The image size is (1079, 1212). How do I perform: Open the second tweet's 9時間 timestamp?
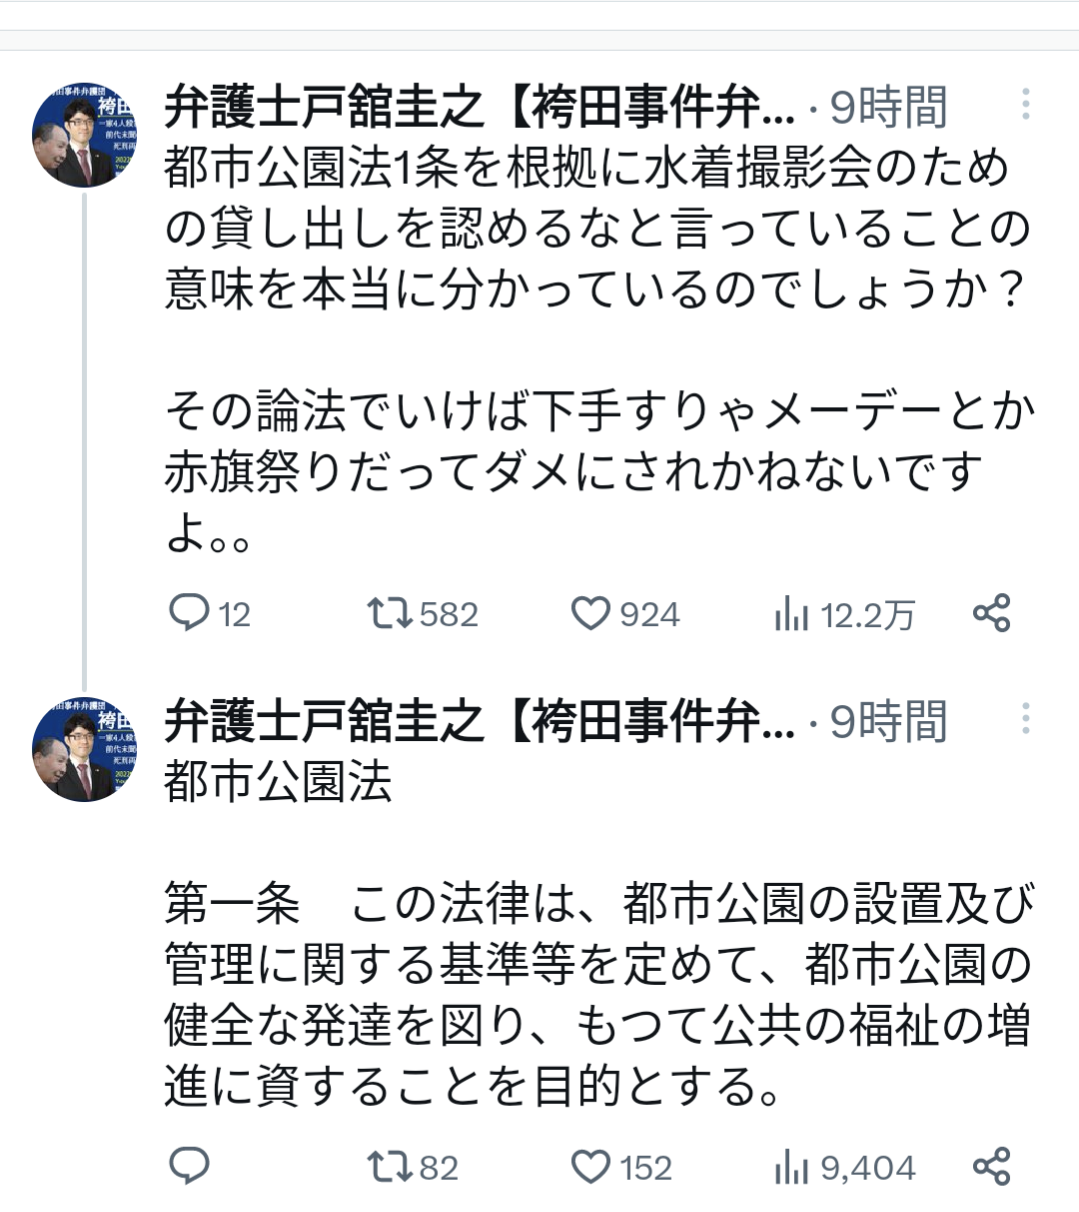click(888, 721)
